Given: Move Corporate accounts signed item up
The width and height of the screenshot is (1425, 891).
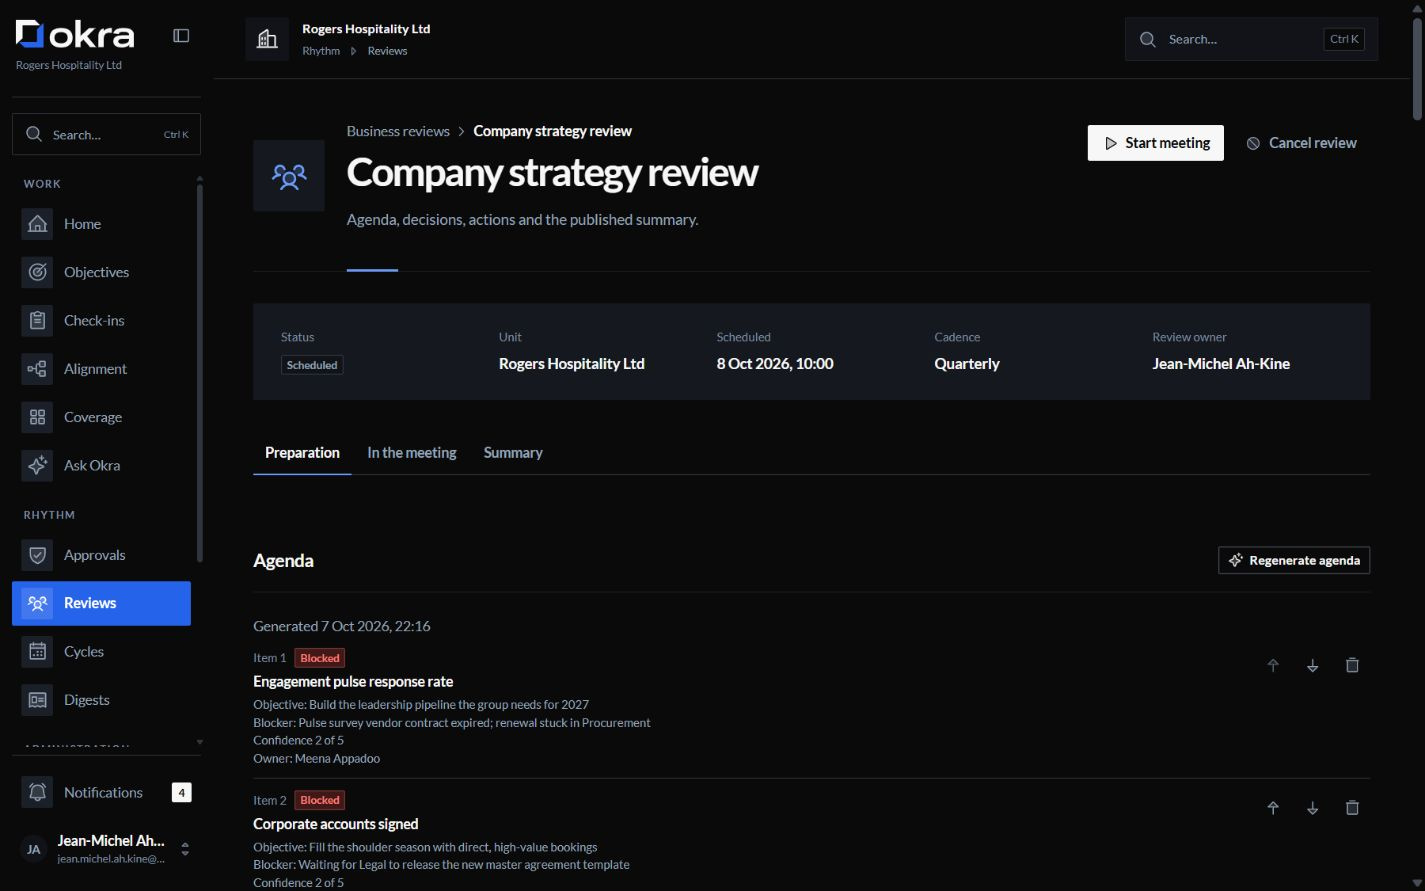Looking at the screenshot, I should point(1273,808).
